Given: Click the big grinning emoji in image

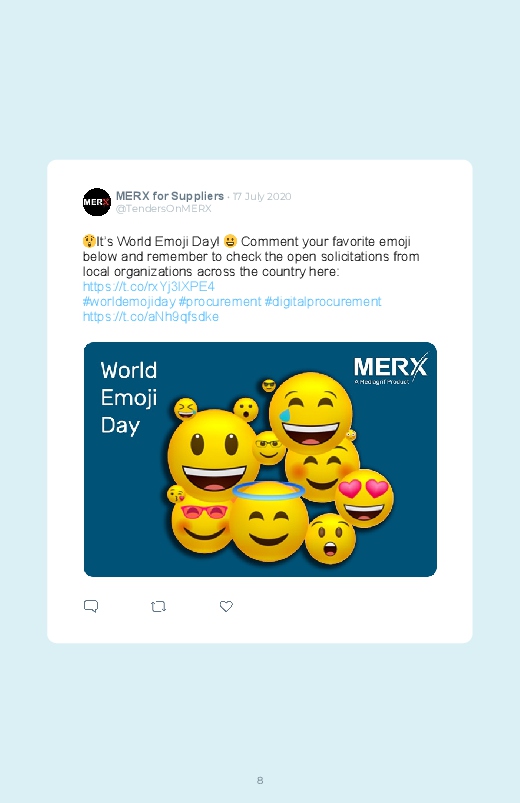Looking at the screenshot, I should (x=213, y=454).
